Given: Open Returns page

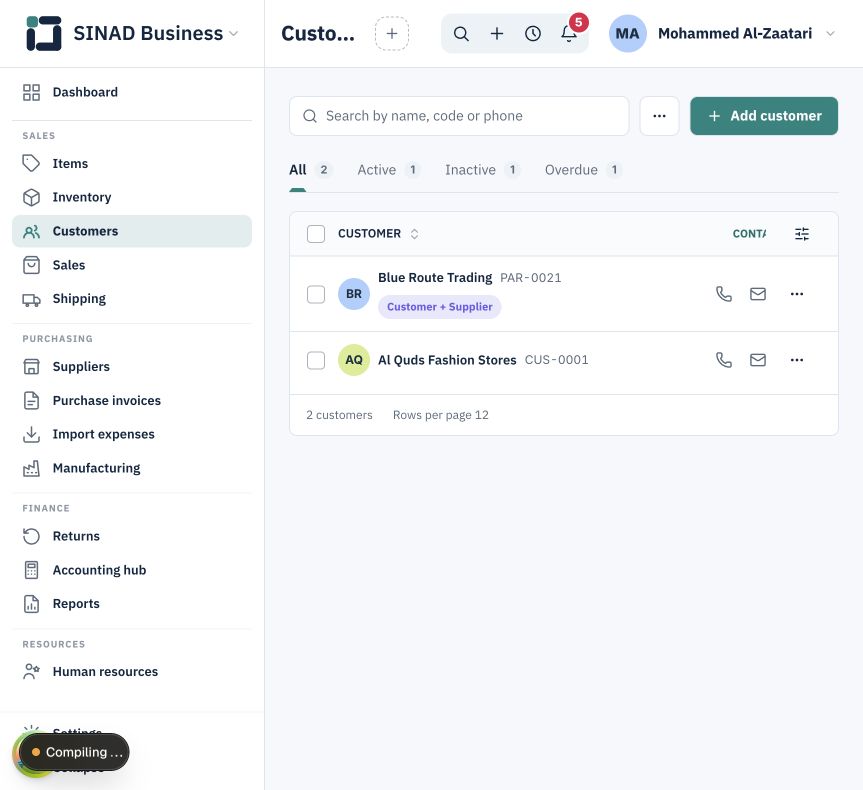Looking at the screenshot, I should 132,536.
